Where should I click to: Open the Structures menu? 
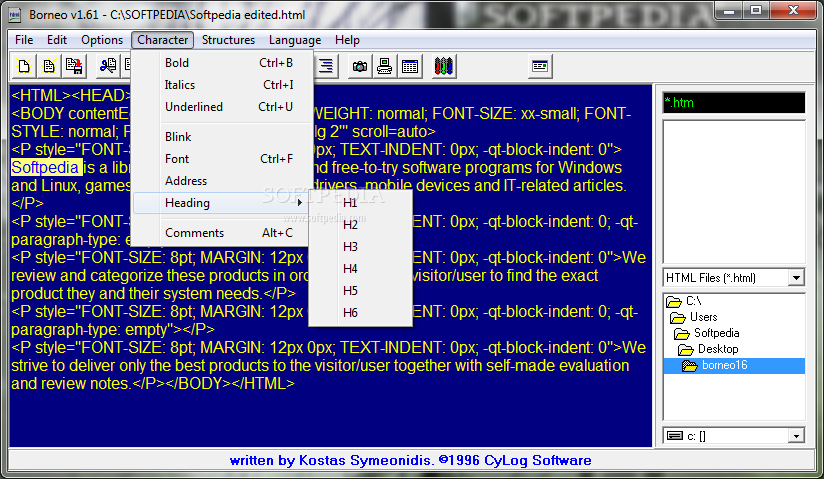pos(228,40)
